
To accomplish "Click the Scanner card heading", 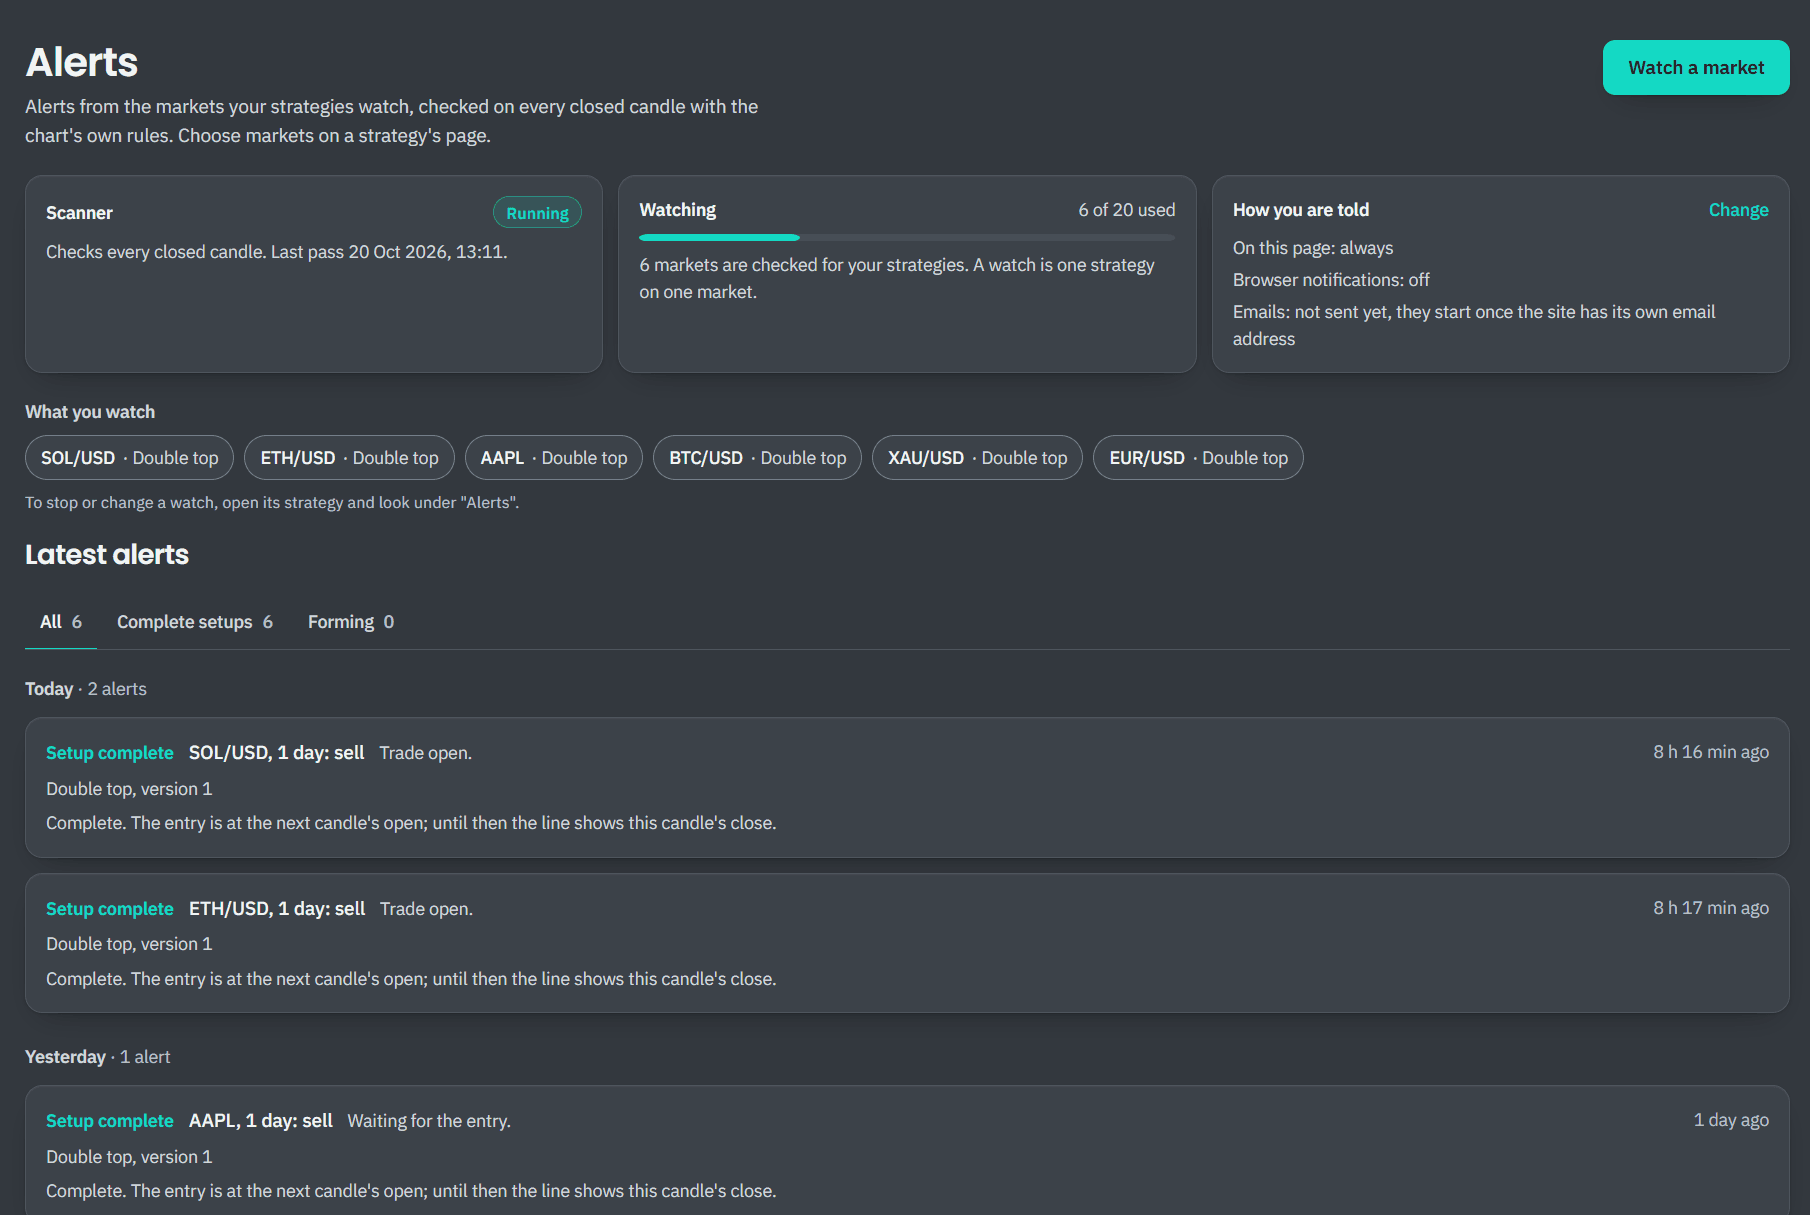I will (x=79, y=213).
